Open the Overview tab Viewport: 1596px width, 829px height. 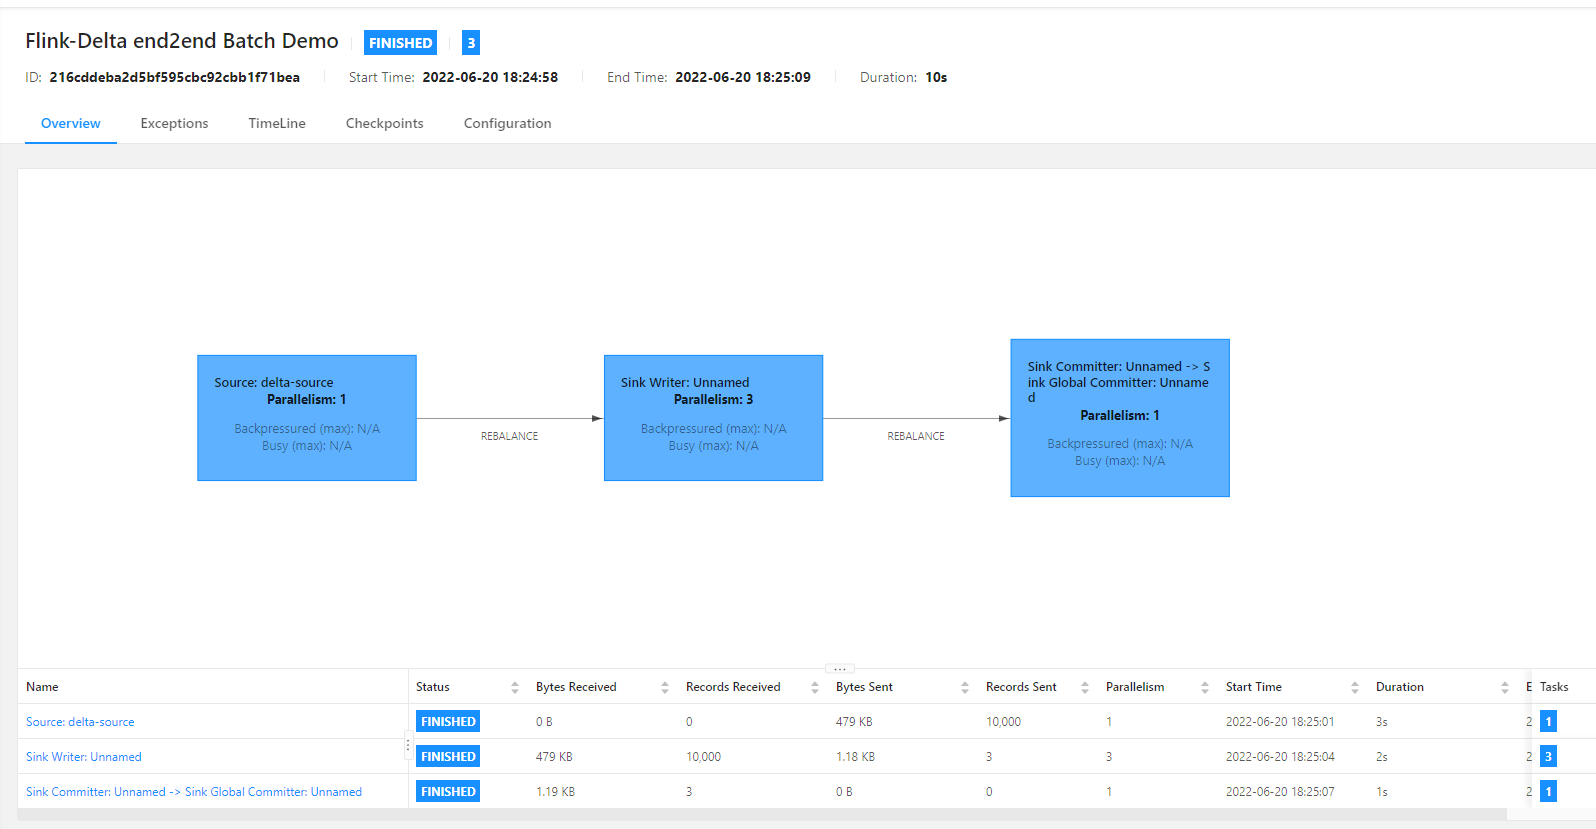pyautogui.click(x=71, y=123)
